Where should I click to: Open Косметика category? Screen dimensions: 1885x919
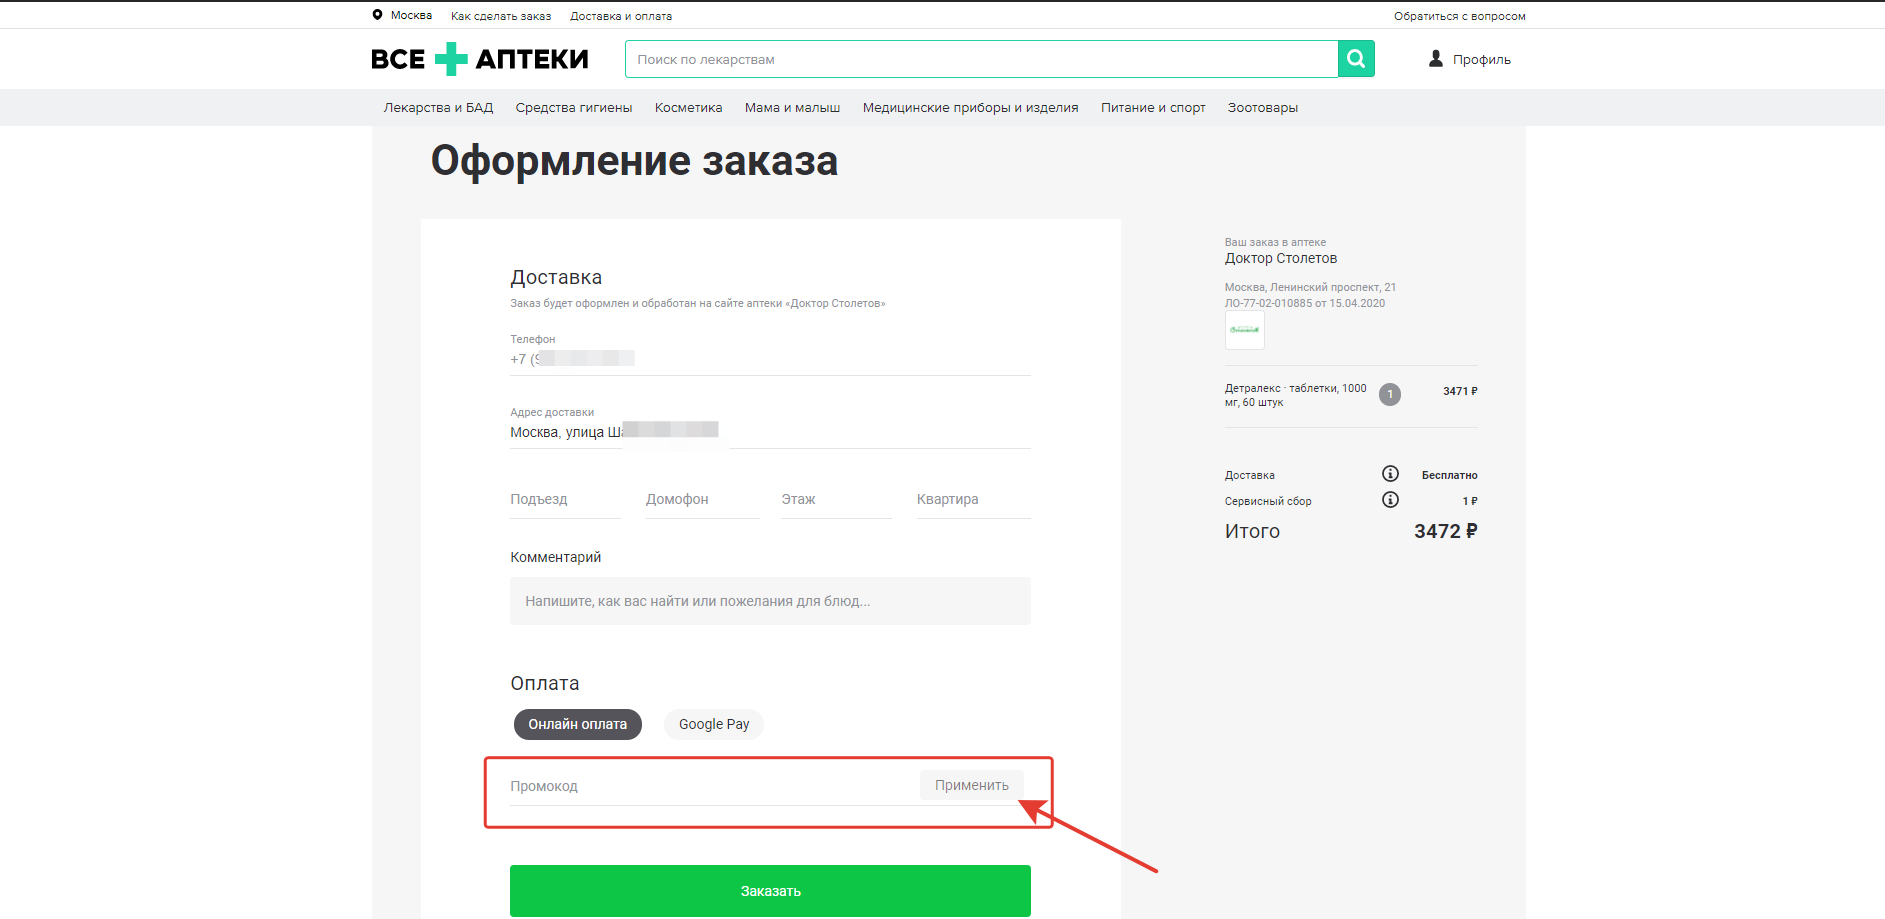pyautogui.click(x=688, y=108)
